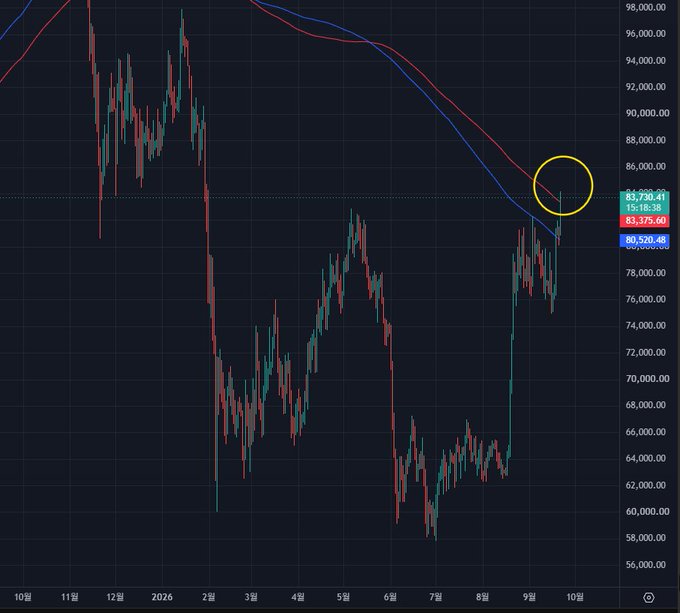
Task: Click the 5월 label on time axis
Action: click(343, 597)
